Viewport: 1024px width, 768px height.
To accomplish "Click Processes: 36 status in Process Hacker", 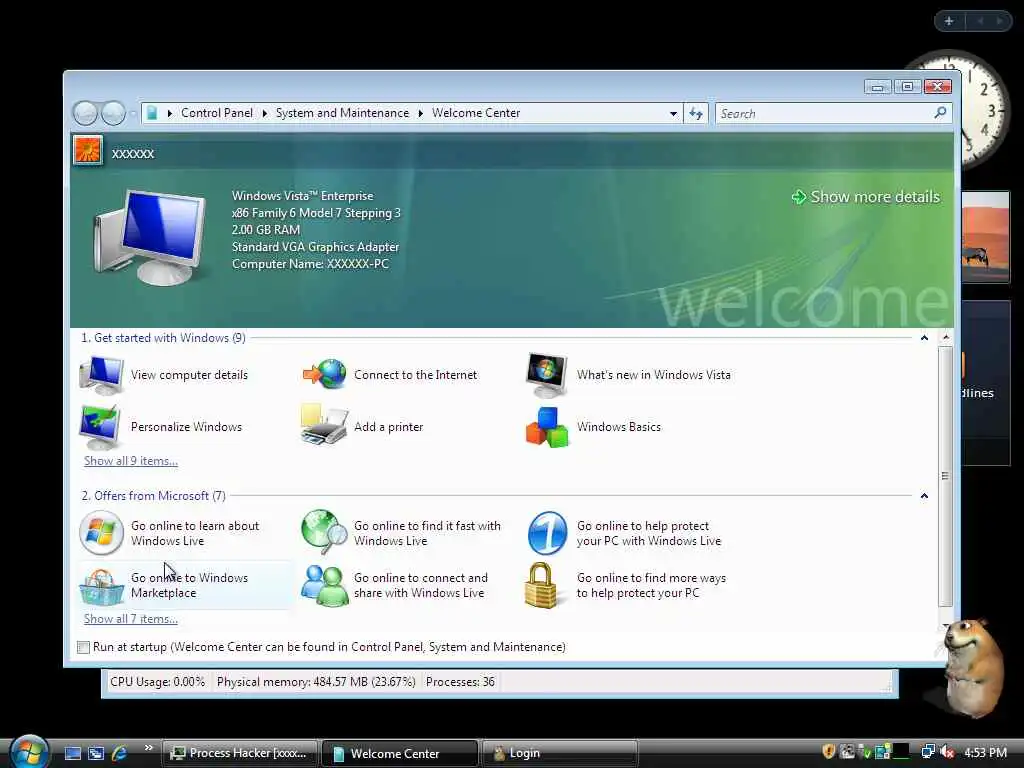I will pyautogui.click(x=460, y=682).
